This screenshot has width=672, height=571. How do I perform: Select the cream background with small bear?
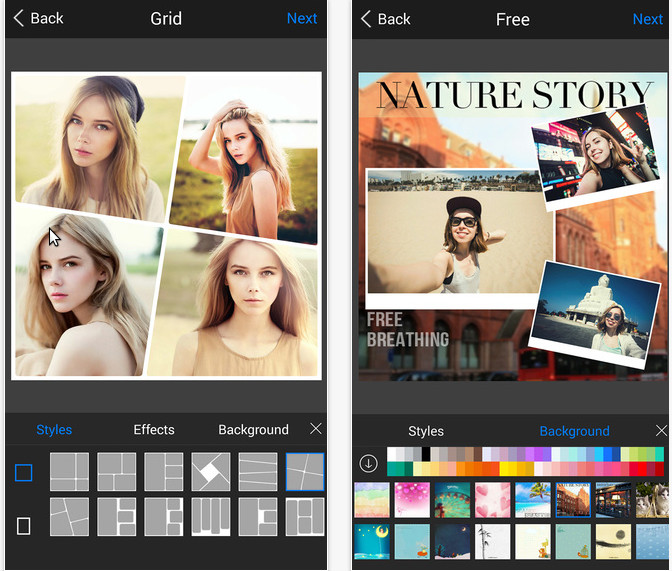[x=533, y=541]
